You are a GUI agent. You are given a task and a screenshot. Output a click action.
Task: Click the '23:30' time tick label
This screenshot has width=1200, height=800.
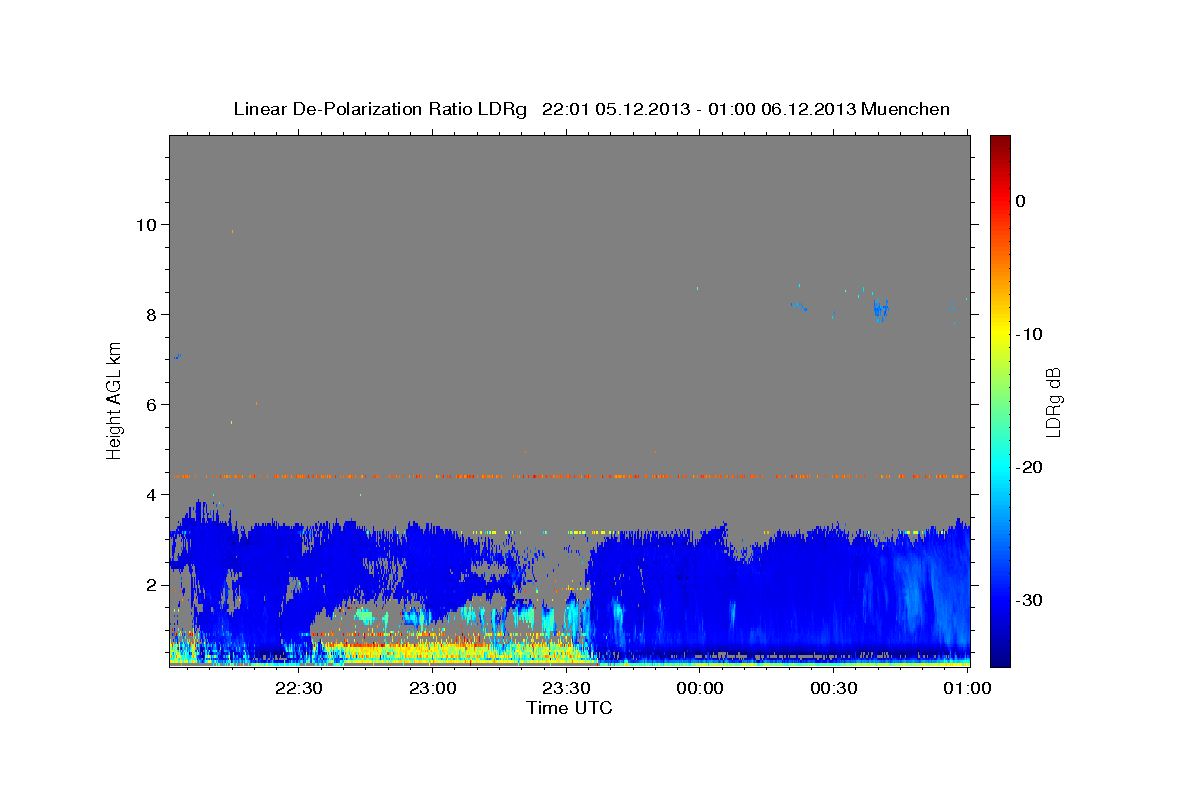[x=566, y=689]
